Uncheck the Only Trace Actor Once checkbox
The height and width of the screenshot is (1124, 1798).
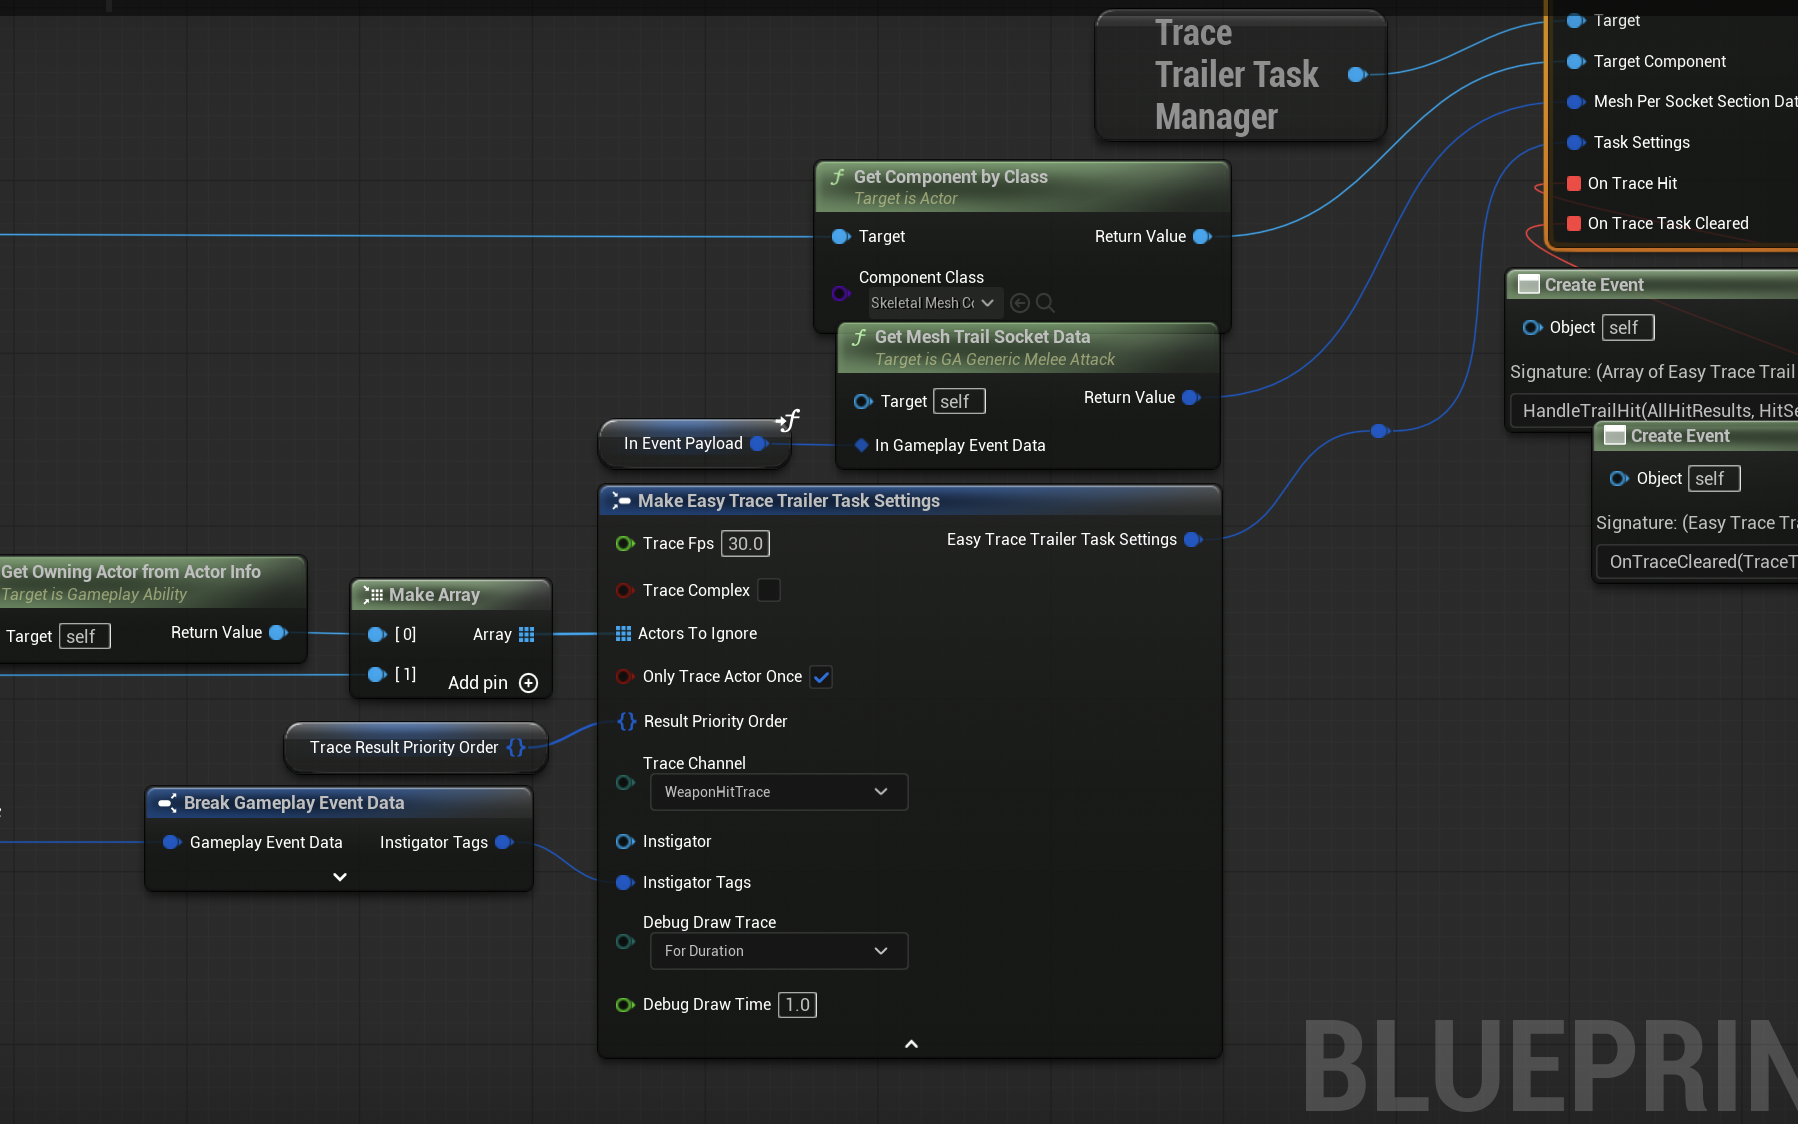point(821,677)
